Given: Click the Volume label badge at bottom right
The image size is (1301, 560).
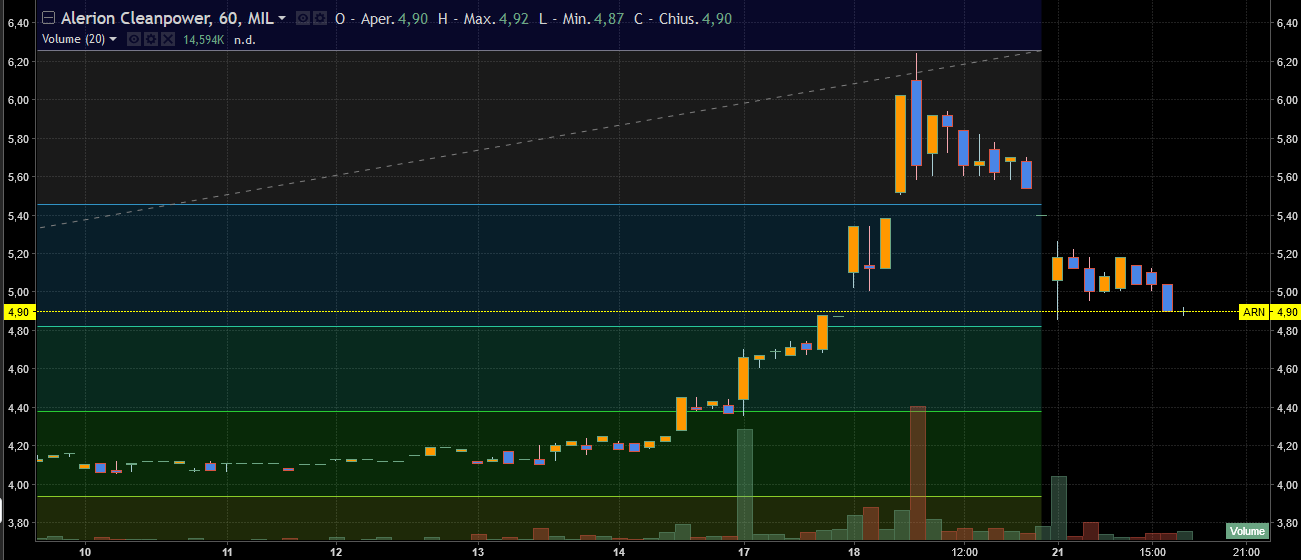Looking at the screenshot, I should click(1246, 531).
